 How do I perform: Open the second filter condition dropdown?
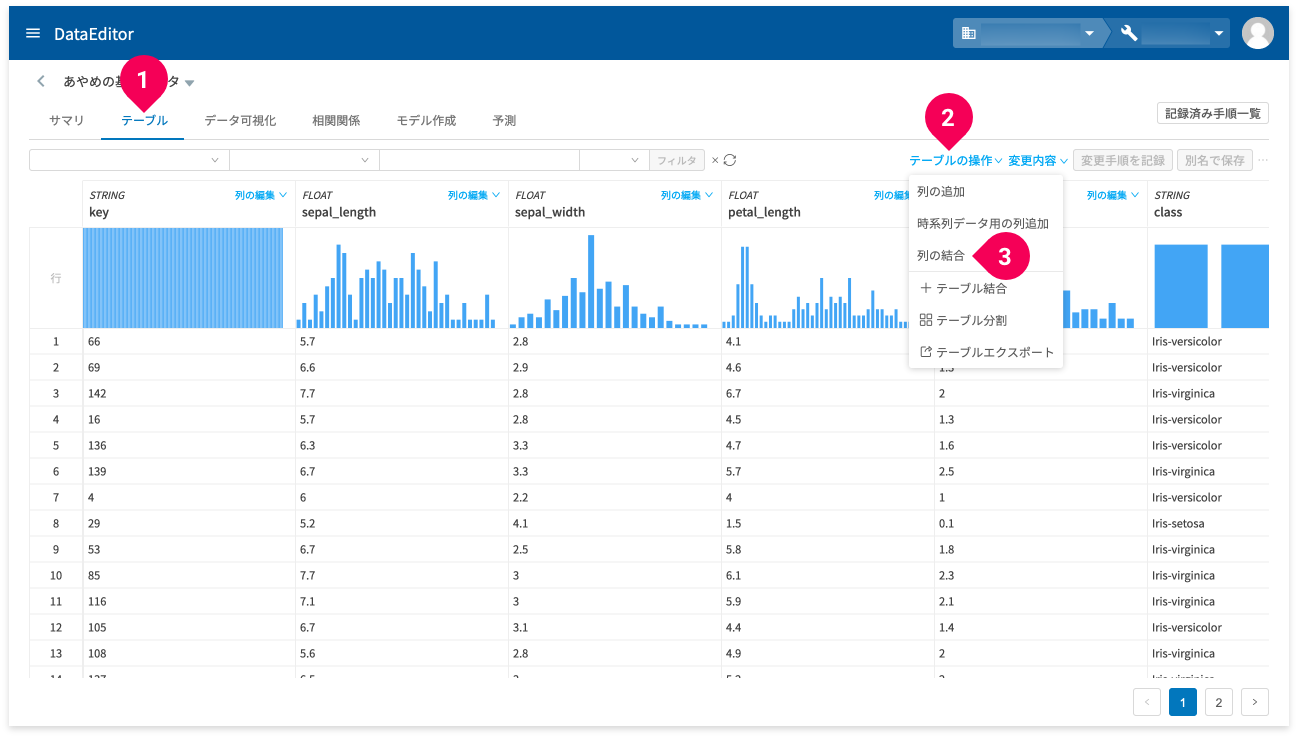click(x=304, y=160)
